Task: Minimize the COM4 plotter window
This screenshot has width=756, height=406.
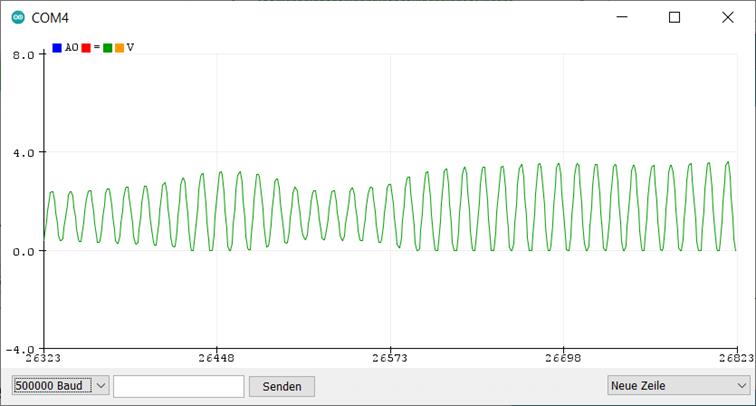Action: coord(622,18)
